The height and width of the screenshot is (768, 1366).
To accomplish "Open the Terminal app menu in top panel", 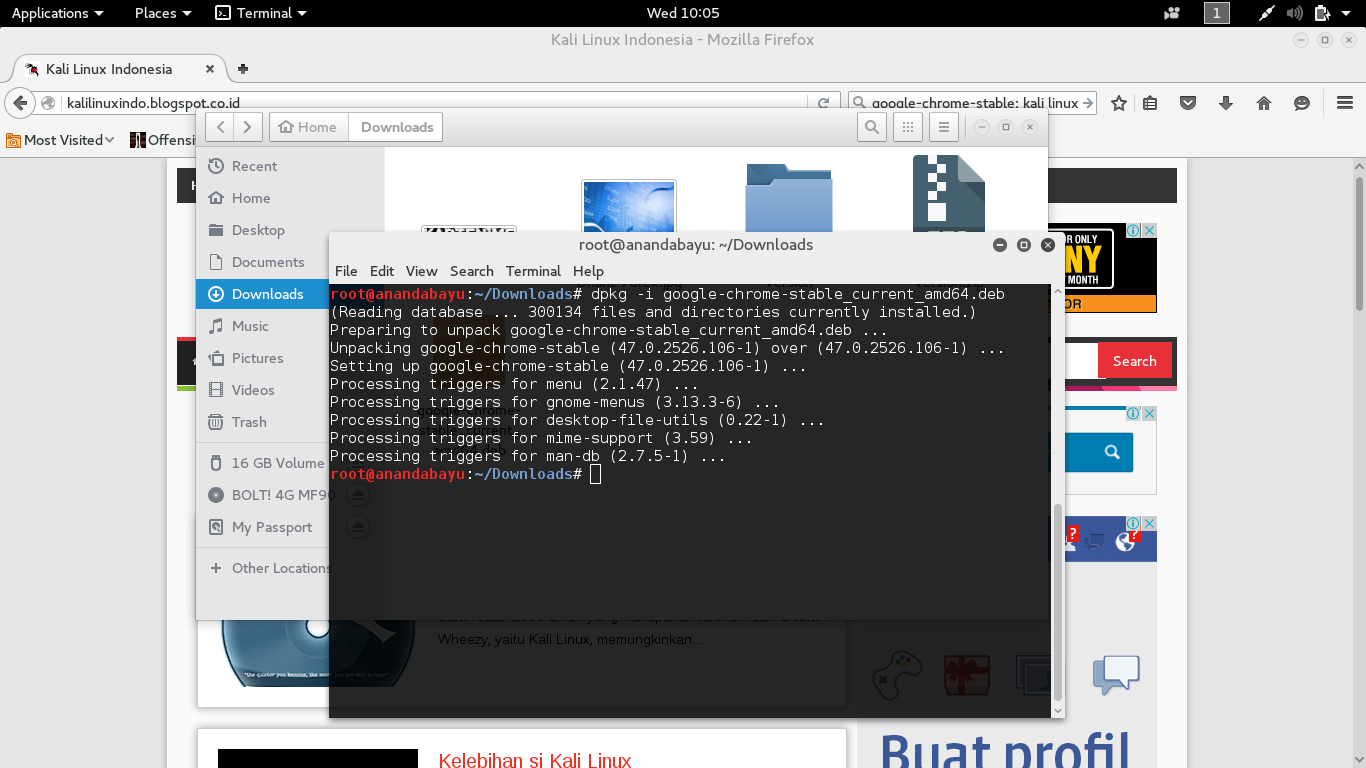I will coord(261,13).
